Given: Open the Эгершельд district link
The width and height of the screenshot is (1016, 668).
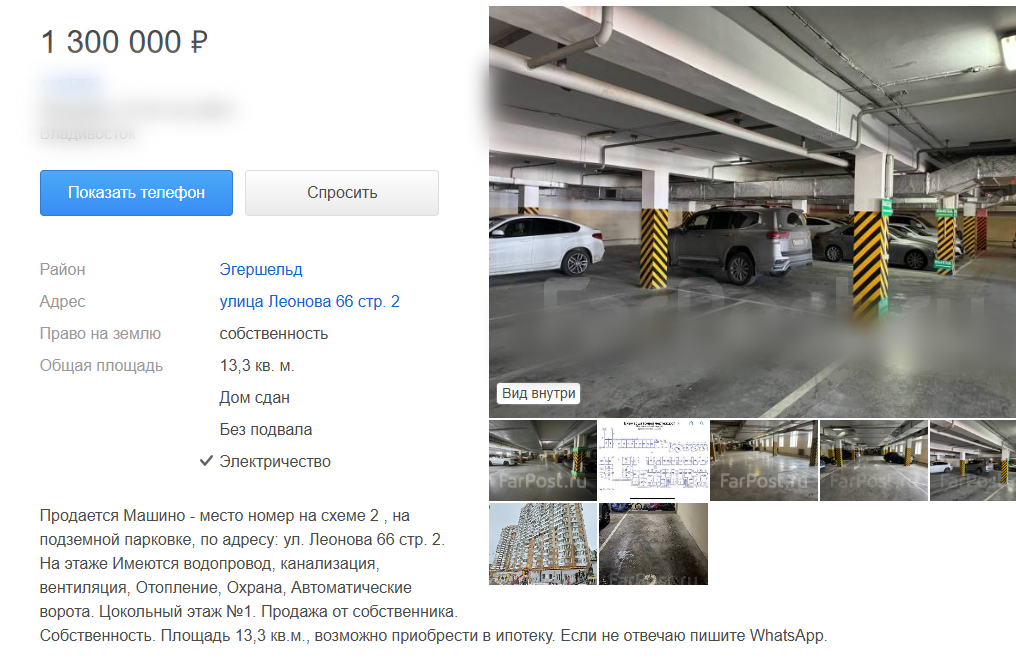Looking at the screenshot, I should (x=260, y=270).
